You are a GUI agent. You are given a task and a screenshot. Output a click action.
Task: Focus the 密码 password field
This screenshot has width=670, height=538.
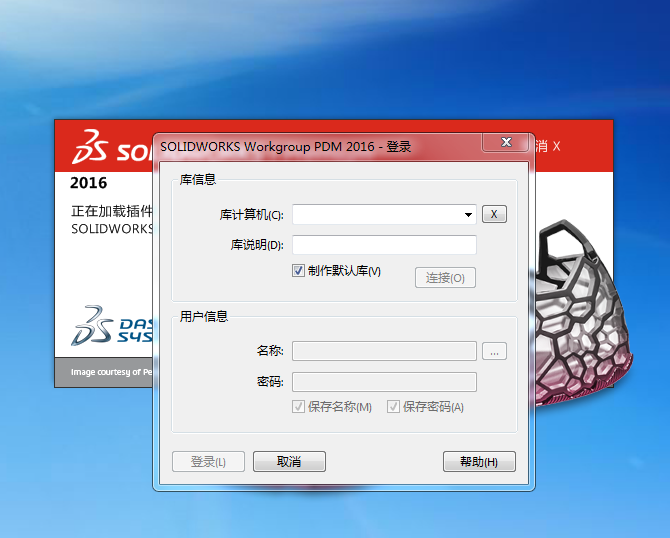coord(384,382)
